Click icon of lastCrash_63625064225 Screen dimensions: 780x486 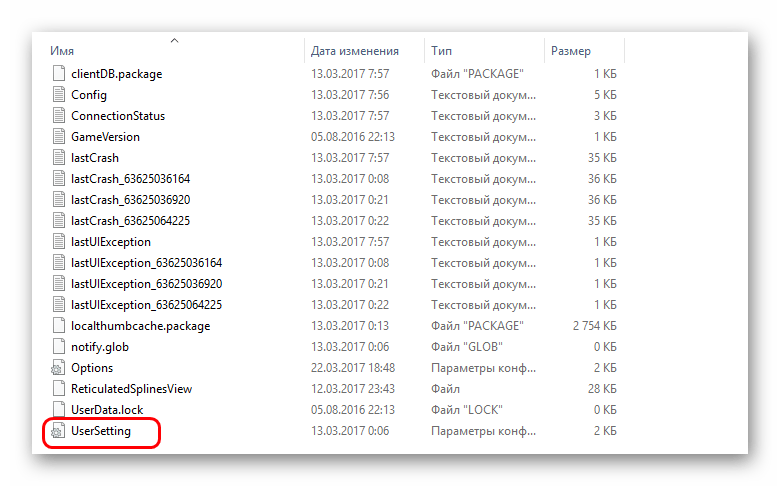pyautogui.click(x=59, y=220)
